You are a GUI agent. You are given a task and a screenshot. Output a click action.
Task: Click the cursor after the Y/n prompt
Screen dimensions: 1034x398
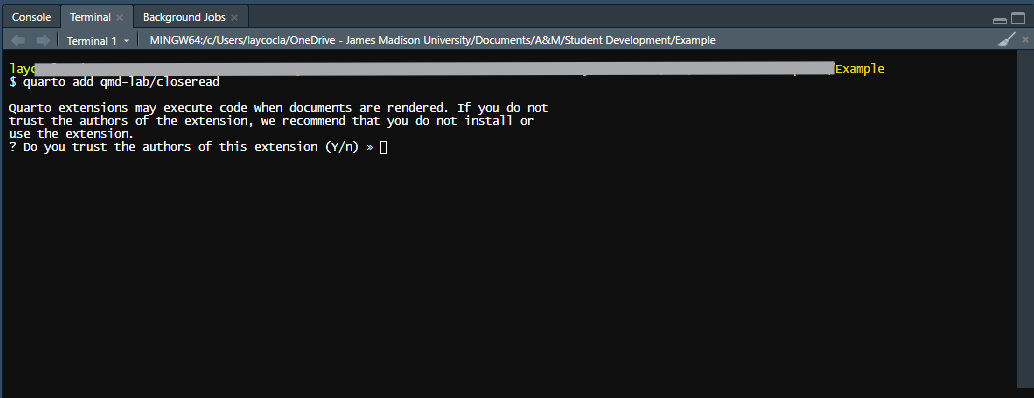click(384, 147)
